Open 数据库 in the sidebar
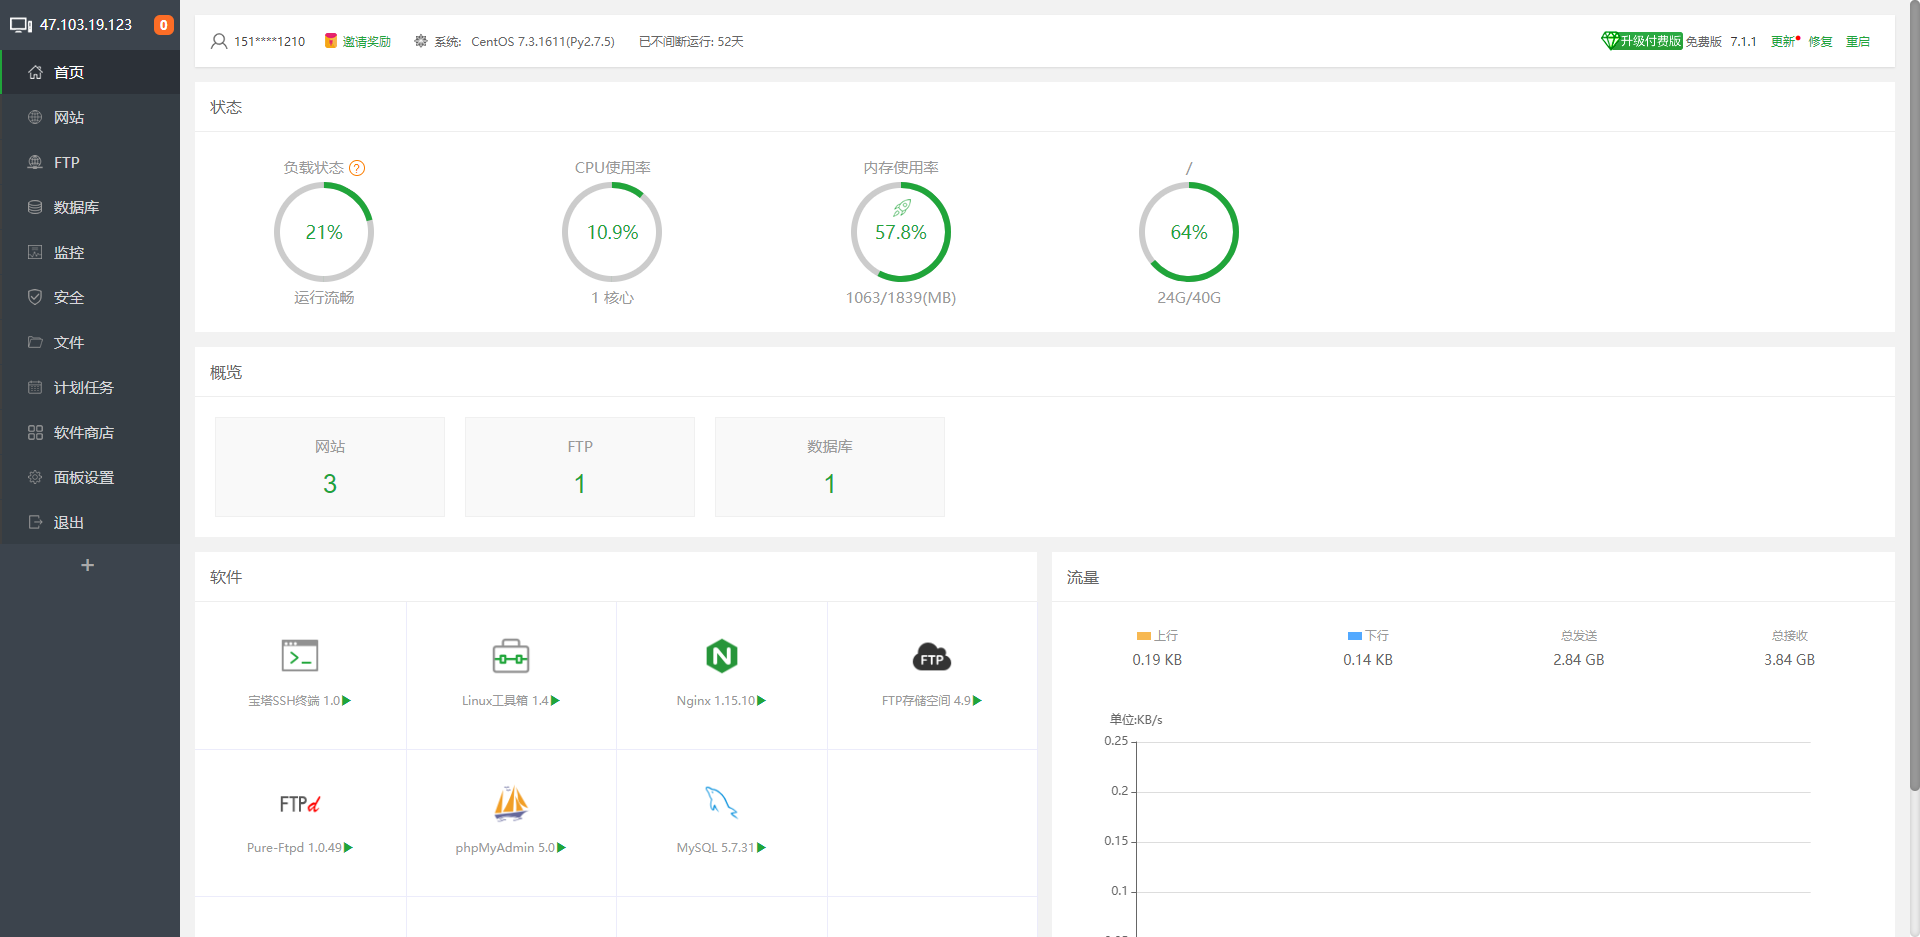 (x=90, y=207)
